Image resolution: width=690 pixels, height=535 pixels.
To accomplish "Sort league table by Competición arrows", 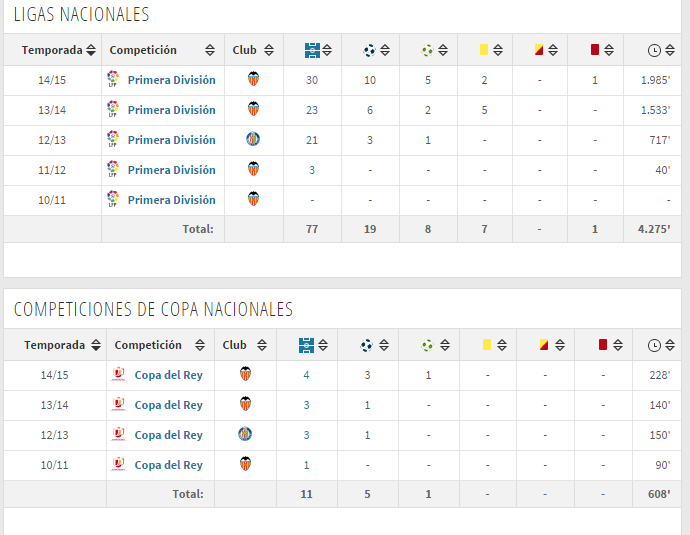I will [x=210, y=50].
